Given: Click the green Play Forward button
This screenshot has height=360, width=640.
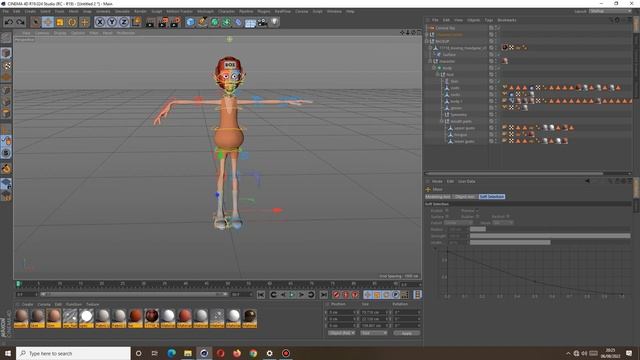Looking at the screenshot, I should (x=292, y=295).
